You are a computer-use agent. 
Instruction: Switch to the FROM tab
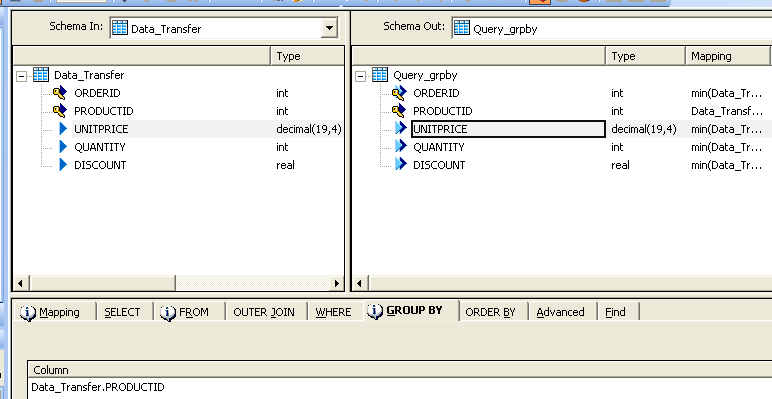189,312
